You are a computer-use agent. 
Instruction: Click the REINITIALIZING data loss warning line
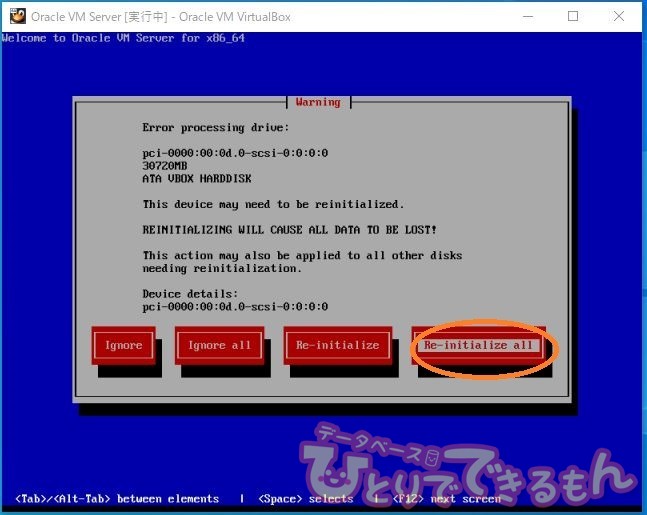point(289,230)
